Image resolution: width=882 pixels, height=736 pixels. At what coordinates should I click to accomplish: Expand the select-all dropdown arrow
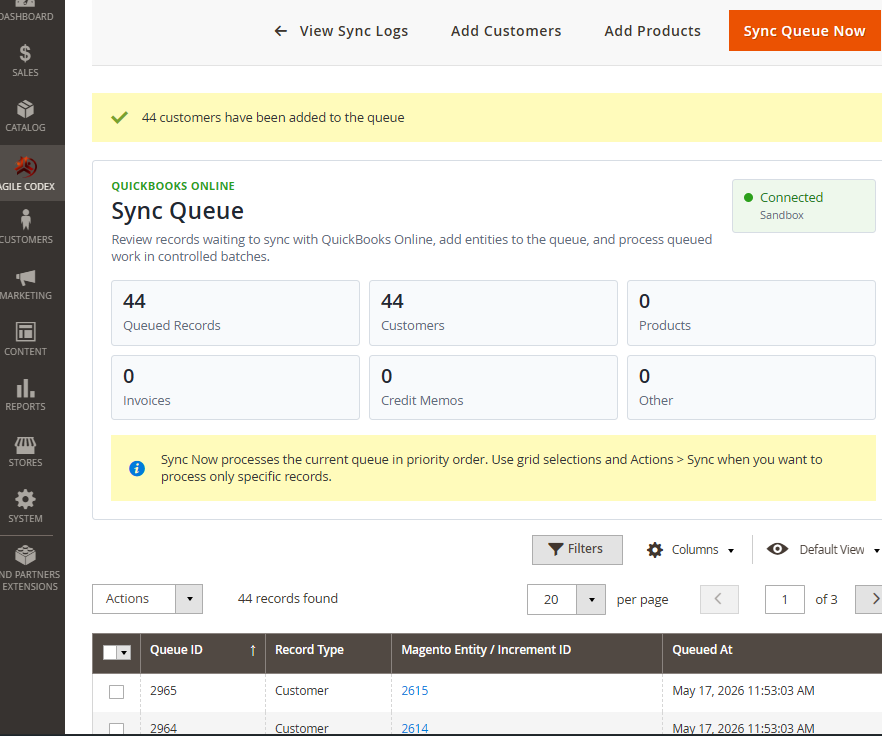pyautogui.click(x=124, y=652)
